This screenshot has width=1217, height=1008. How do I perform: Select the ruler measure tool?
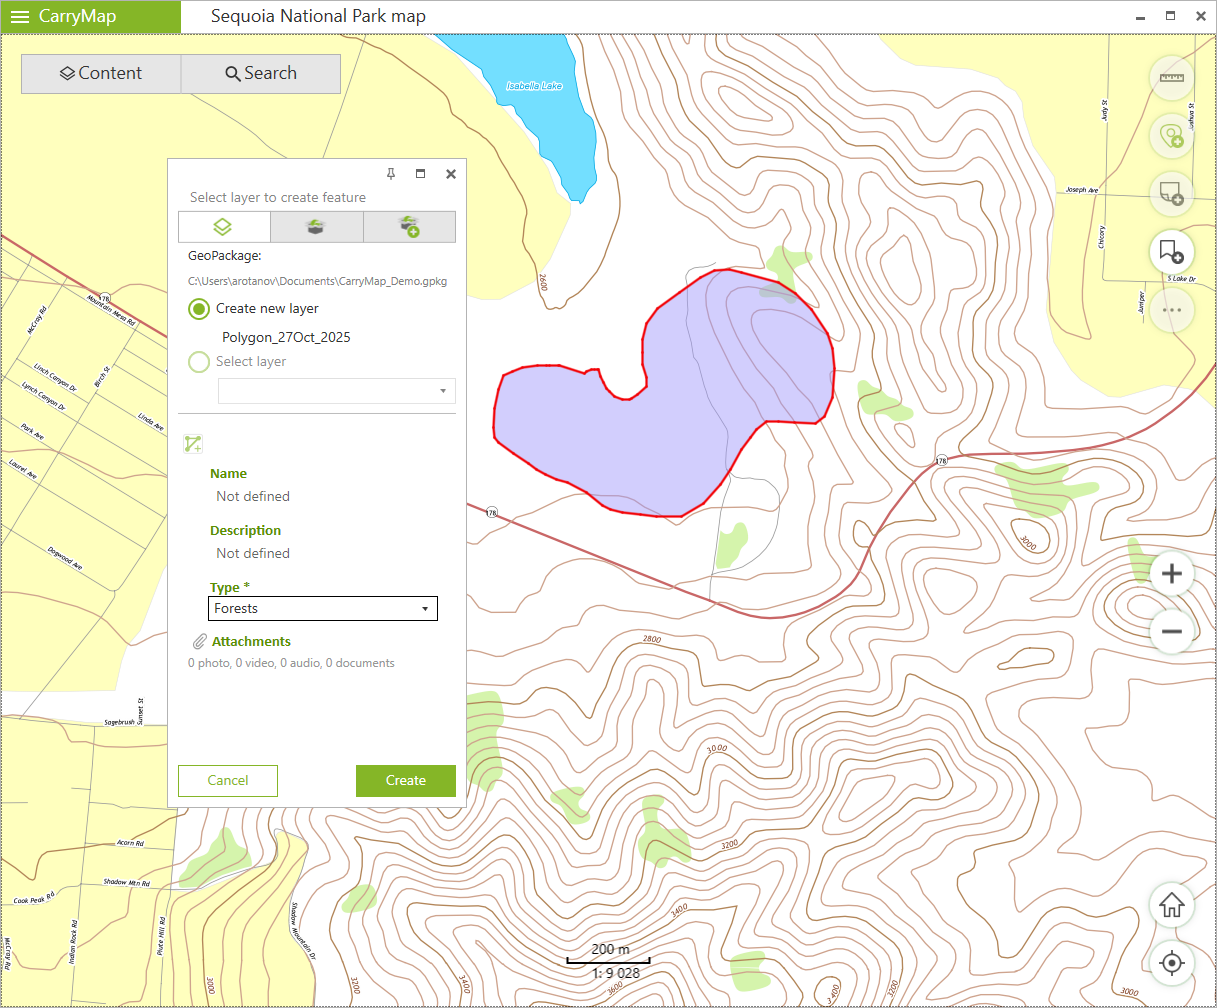coord(1171,78)
